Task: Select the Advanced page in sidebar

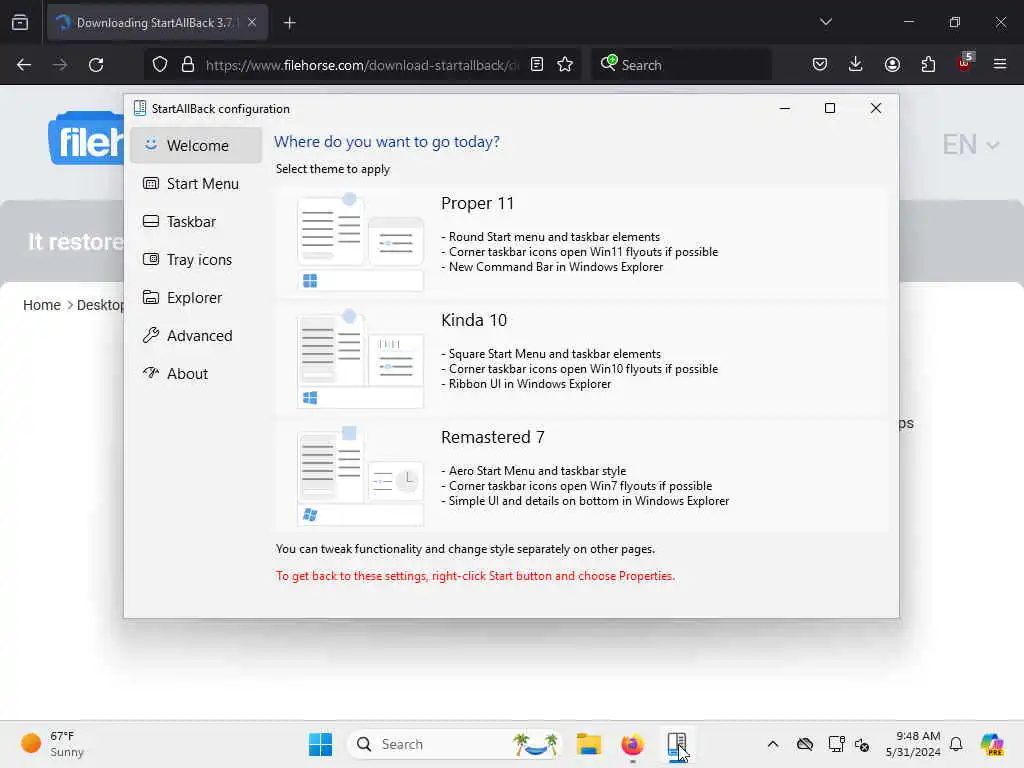Action: click(196, 335)
